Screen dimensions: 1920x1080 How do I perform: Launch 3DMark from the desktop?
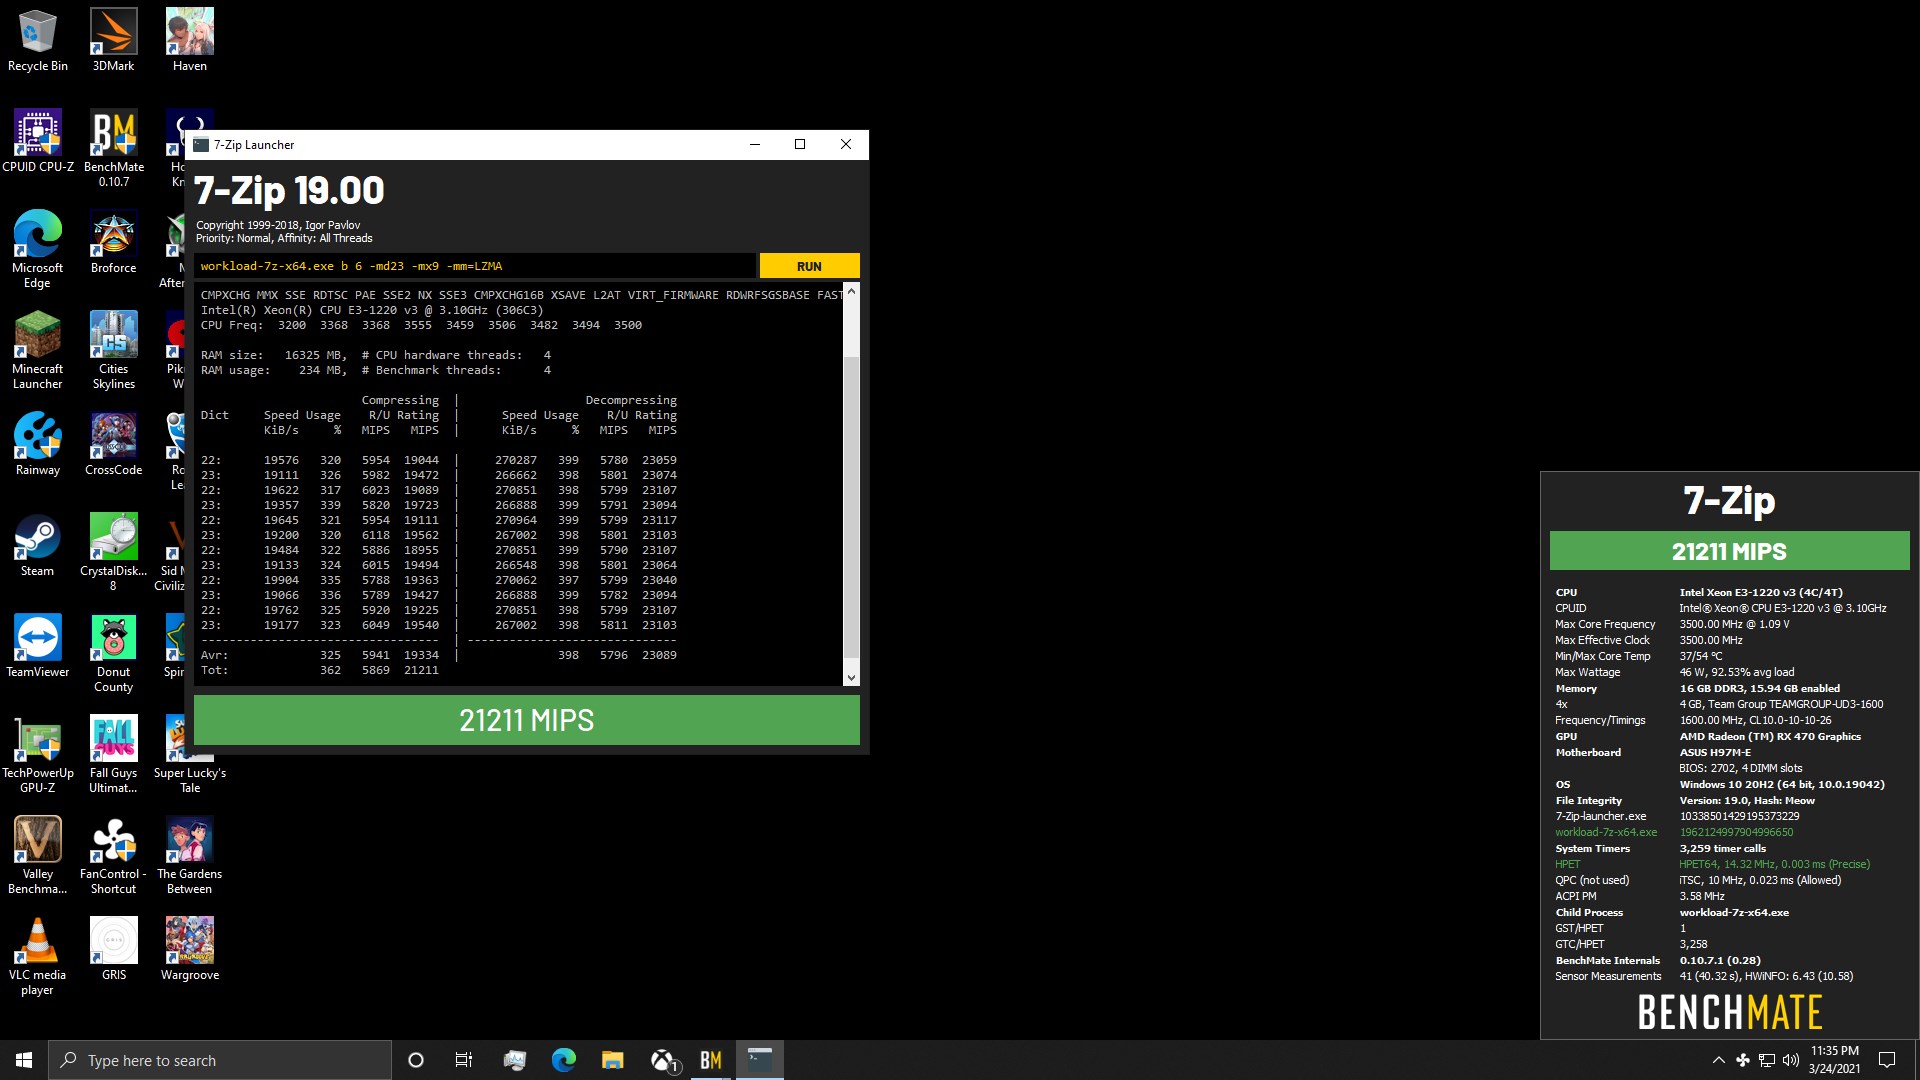coord(114,41)
